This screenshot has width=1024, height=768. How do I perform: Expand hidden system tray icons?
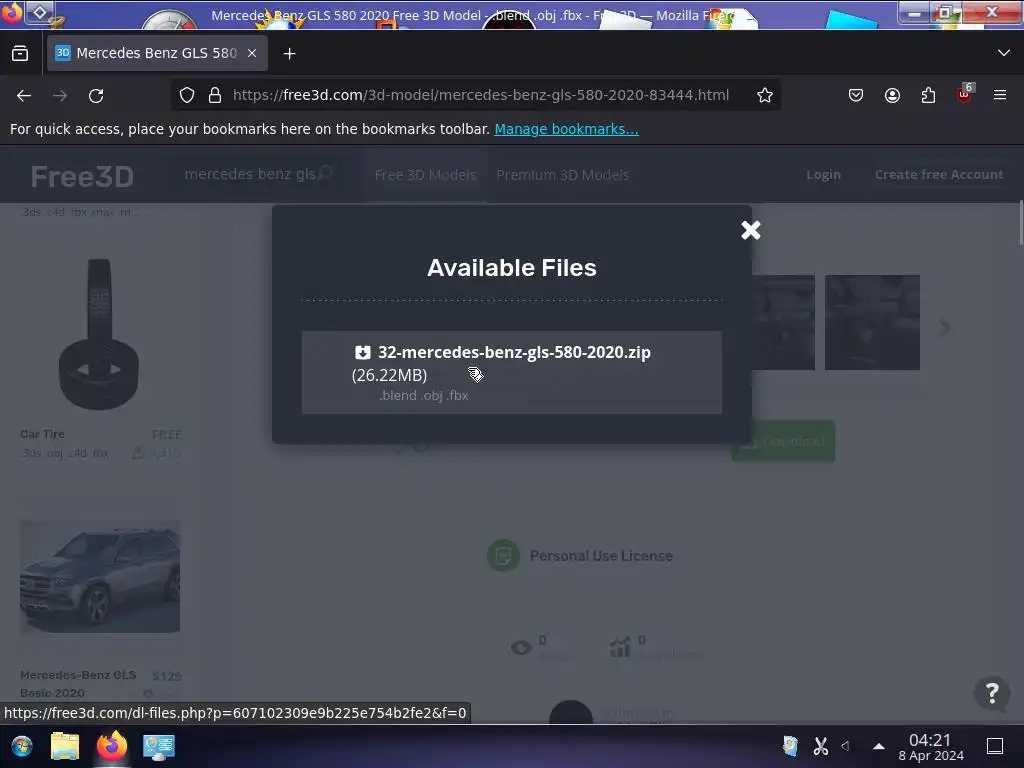(x=879, y=746)
